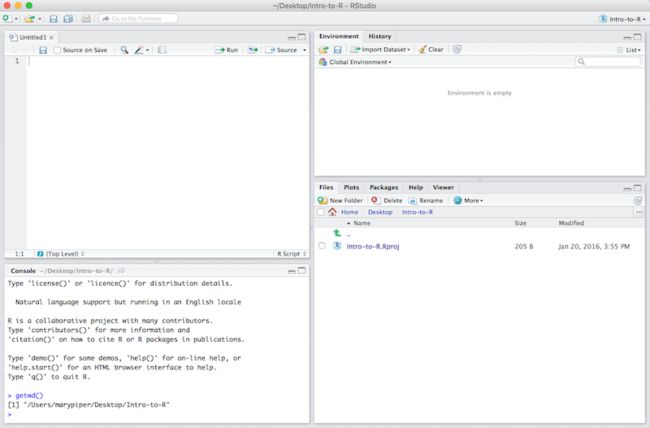Viewport: 650px width, 428px height.
Task: Click the Intro-to-R breadcrumb link
Action: click(417, 212)
